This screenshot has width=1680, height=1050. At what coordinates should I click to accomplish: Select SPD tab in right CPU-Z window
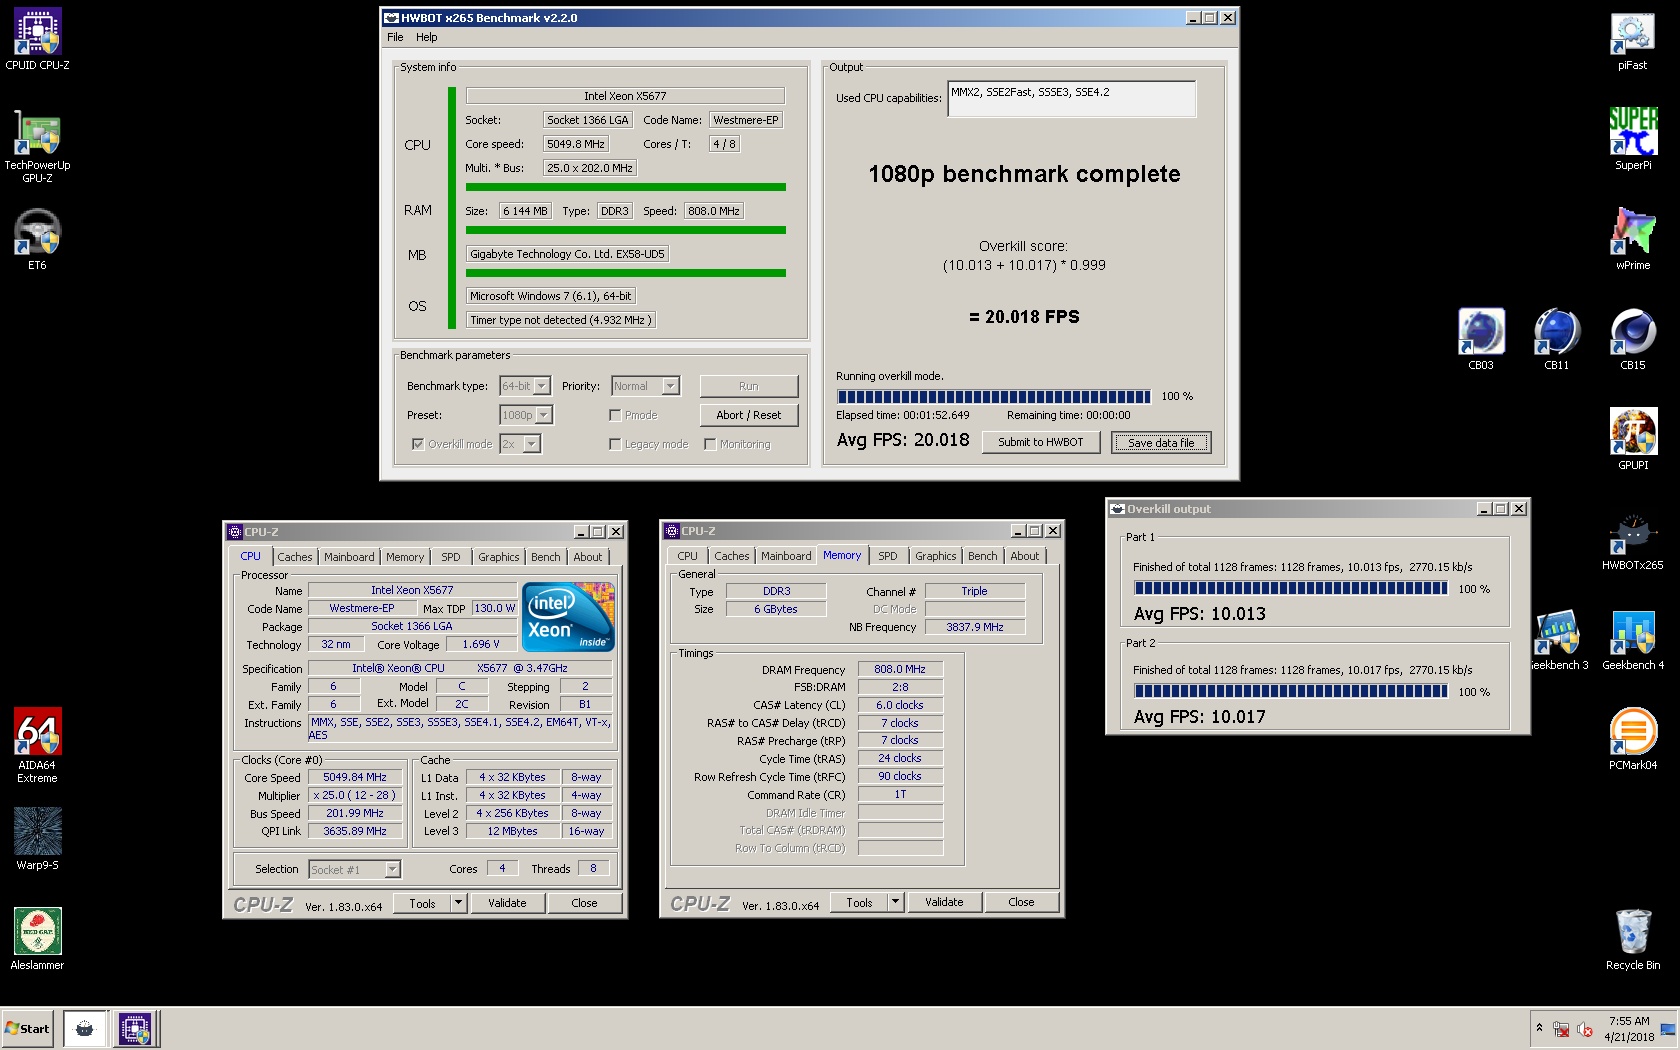pos(888,556)
